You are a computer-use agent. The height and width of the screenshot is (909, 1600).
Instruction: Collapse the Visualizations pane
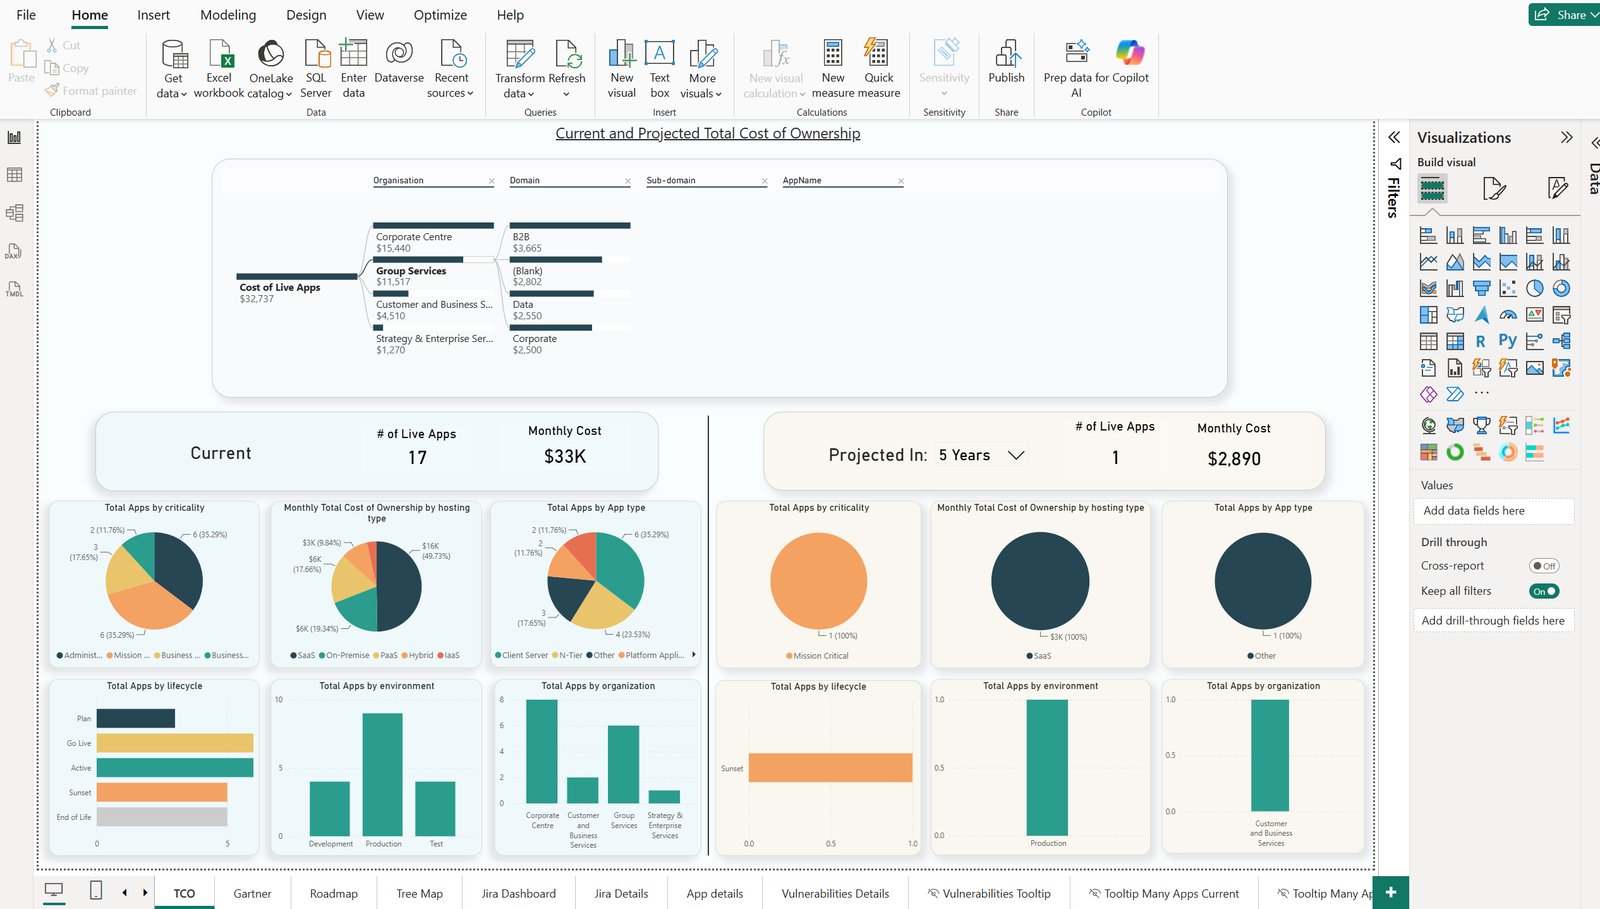pos(1566,137)
